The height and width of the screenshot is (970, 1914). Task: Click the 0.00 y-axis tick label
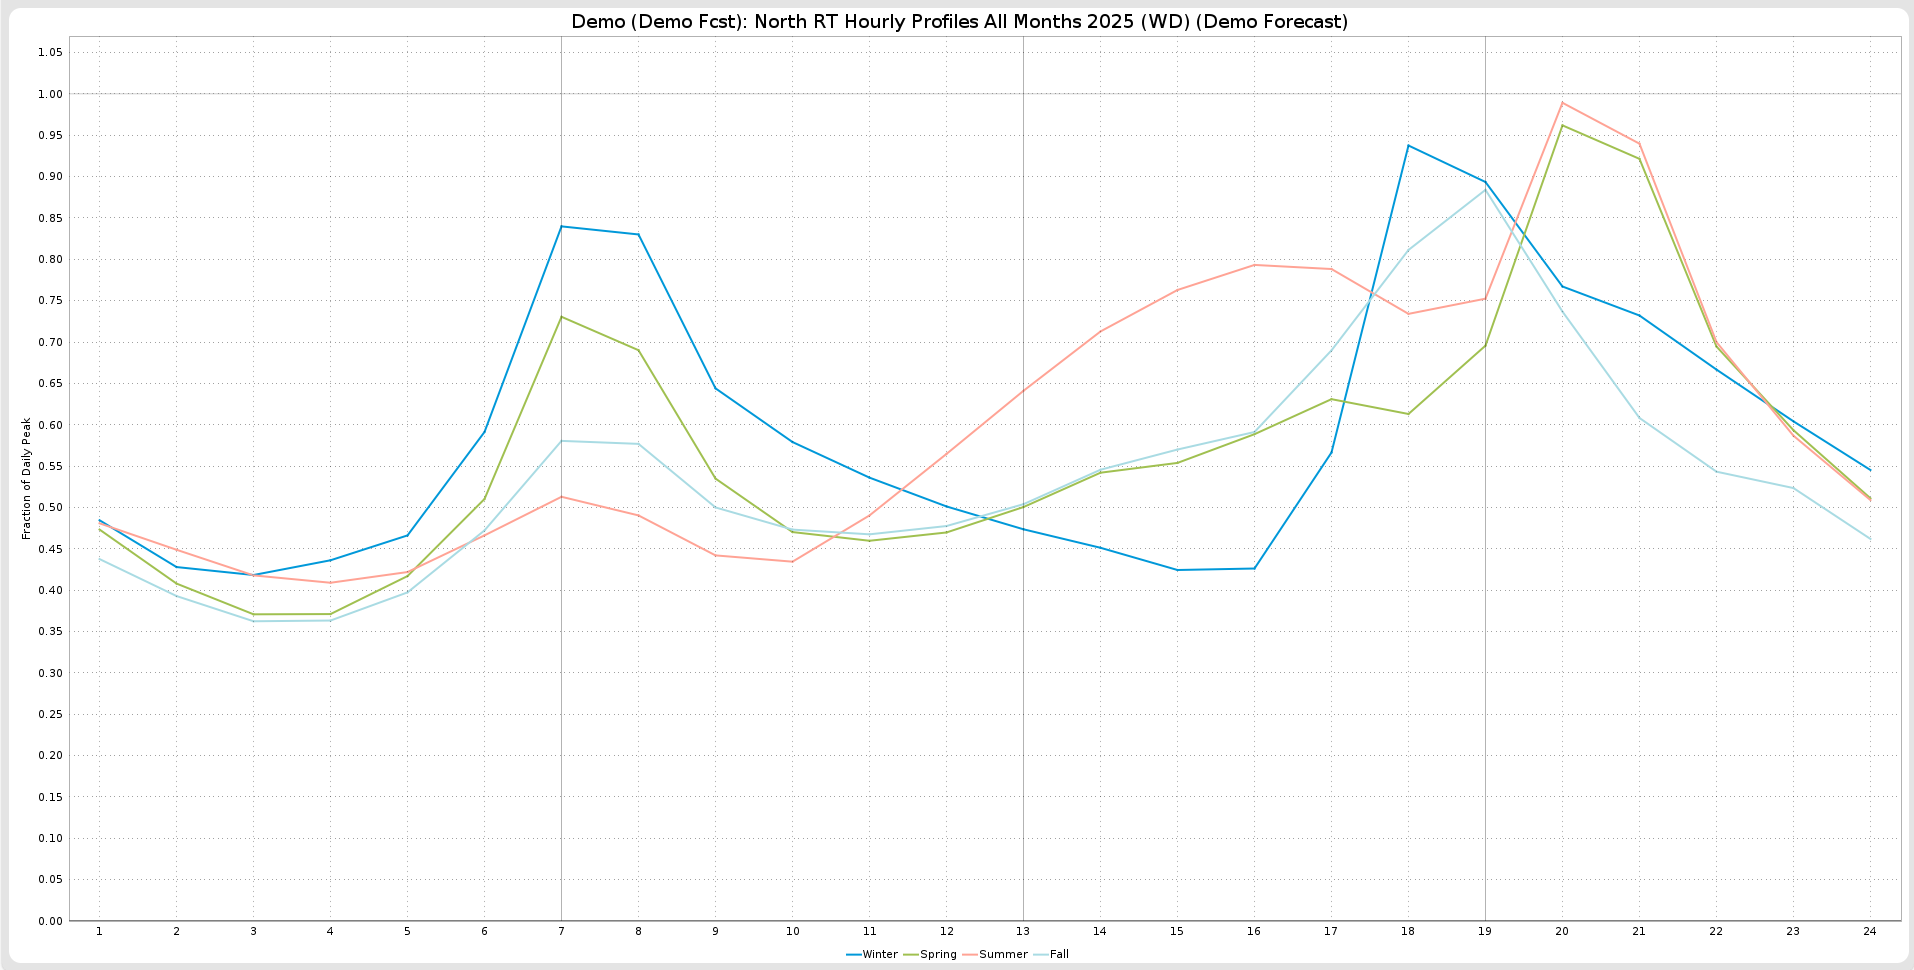tap(50, 921)
